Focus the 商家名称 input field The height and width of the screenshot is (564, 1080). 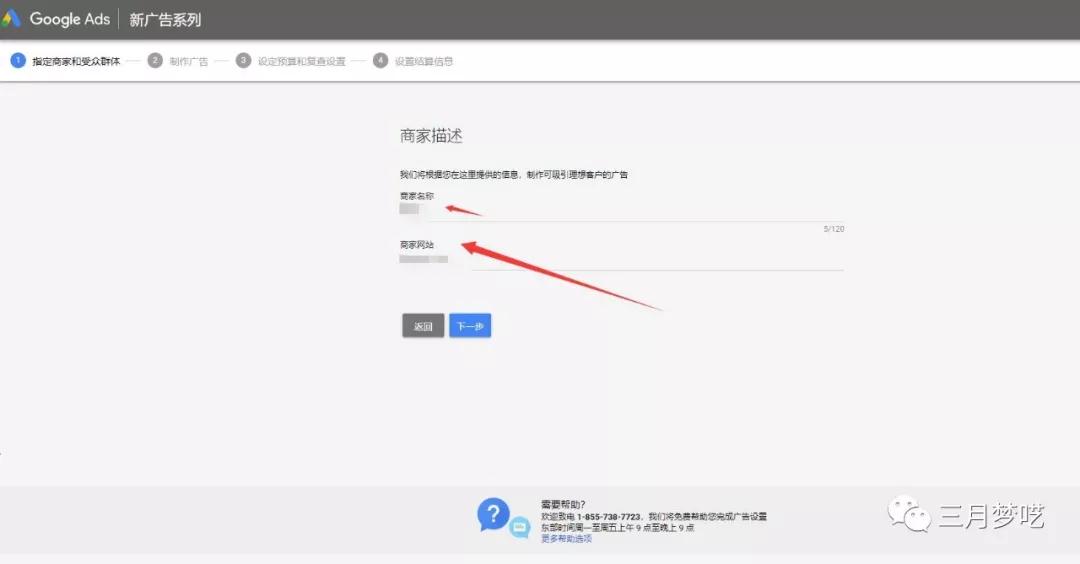click(x=620, y=211)
